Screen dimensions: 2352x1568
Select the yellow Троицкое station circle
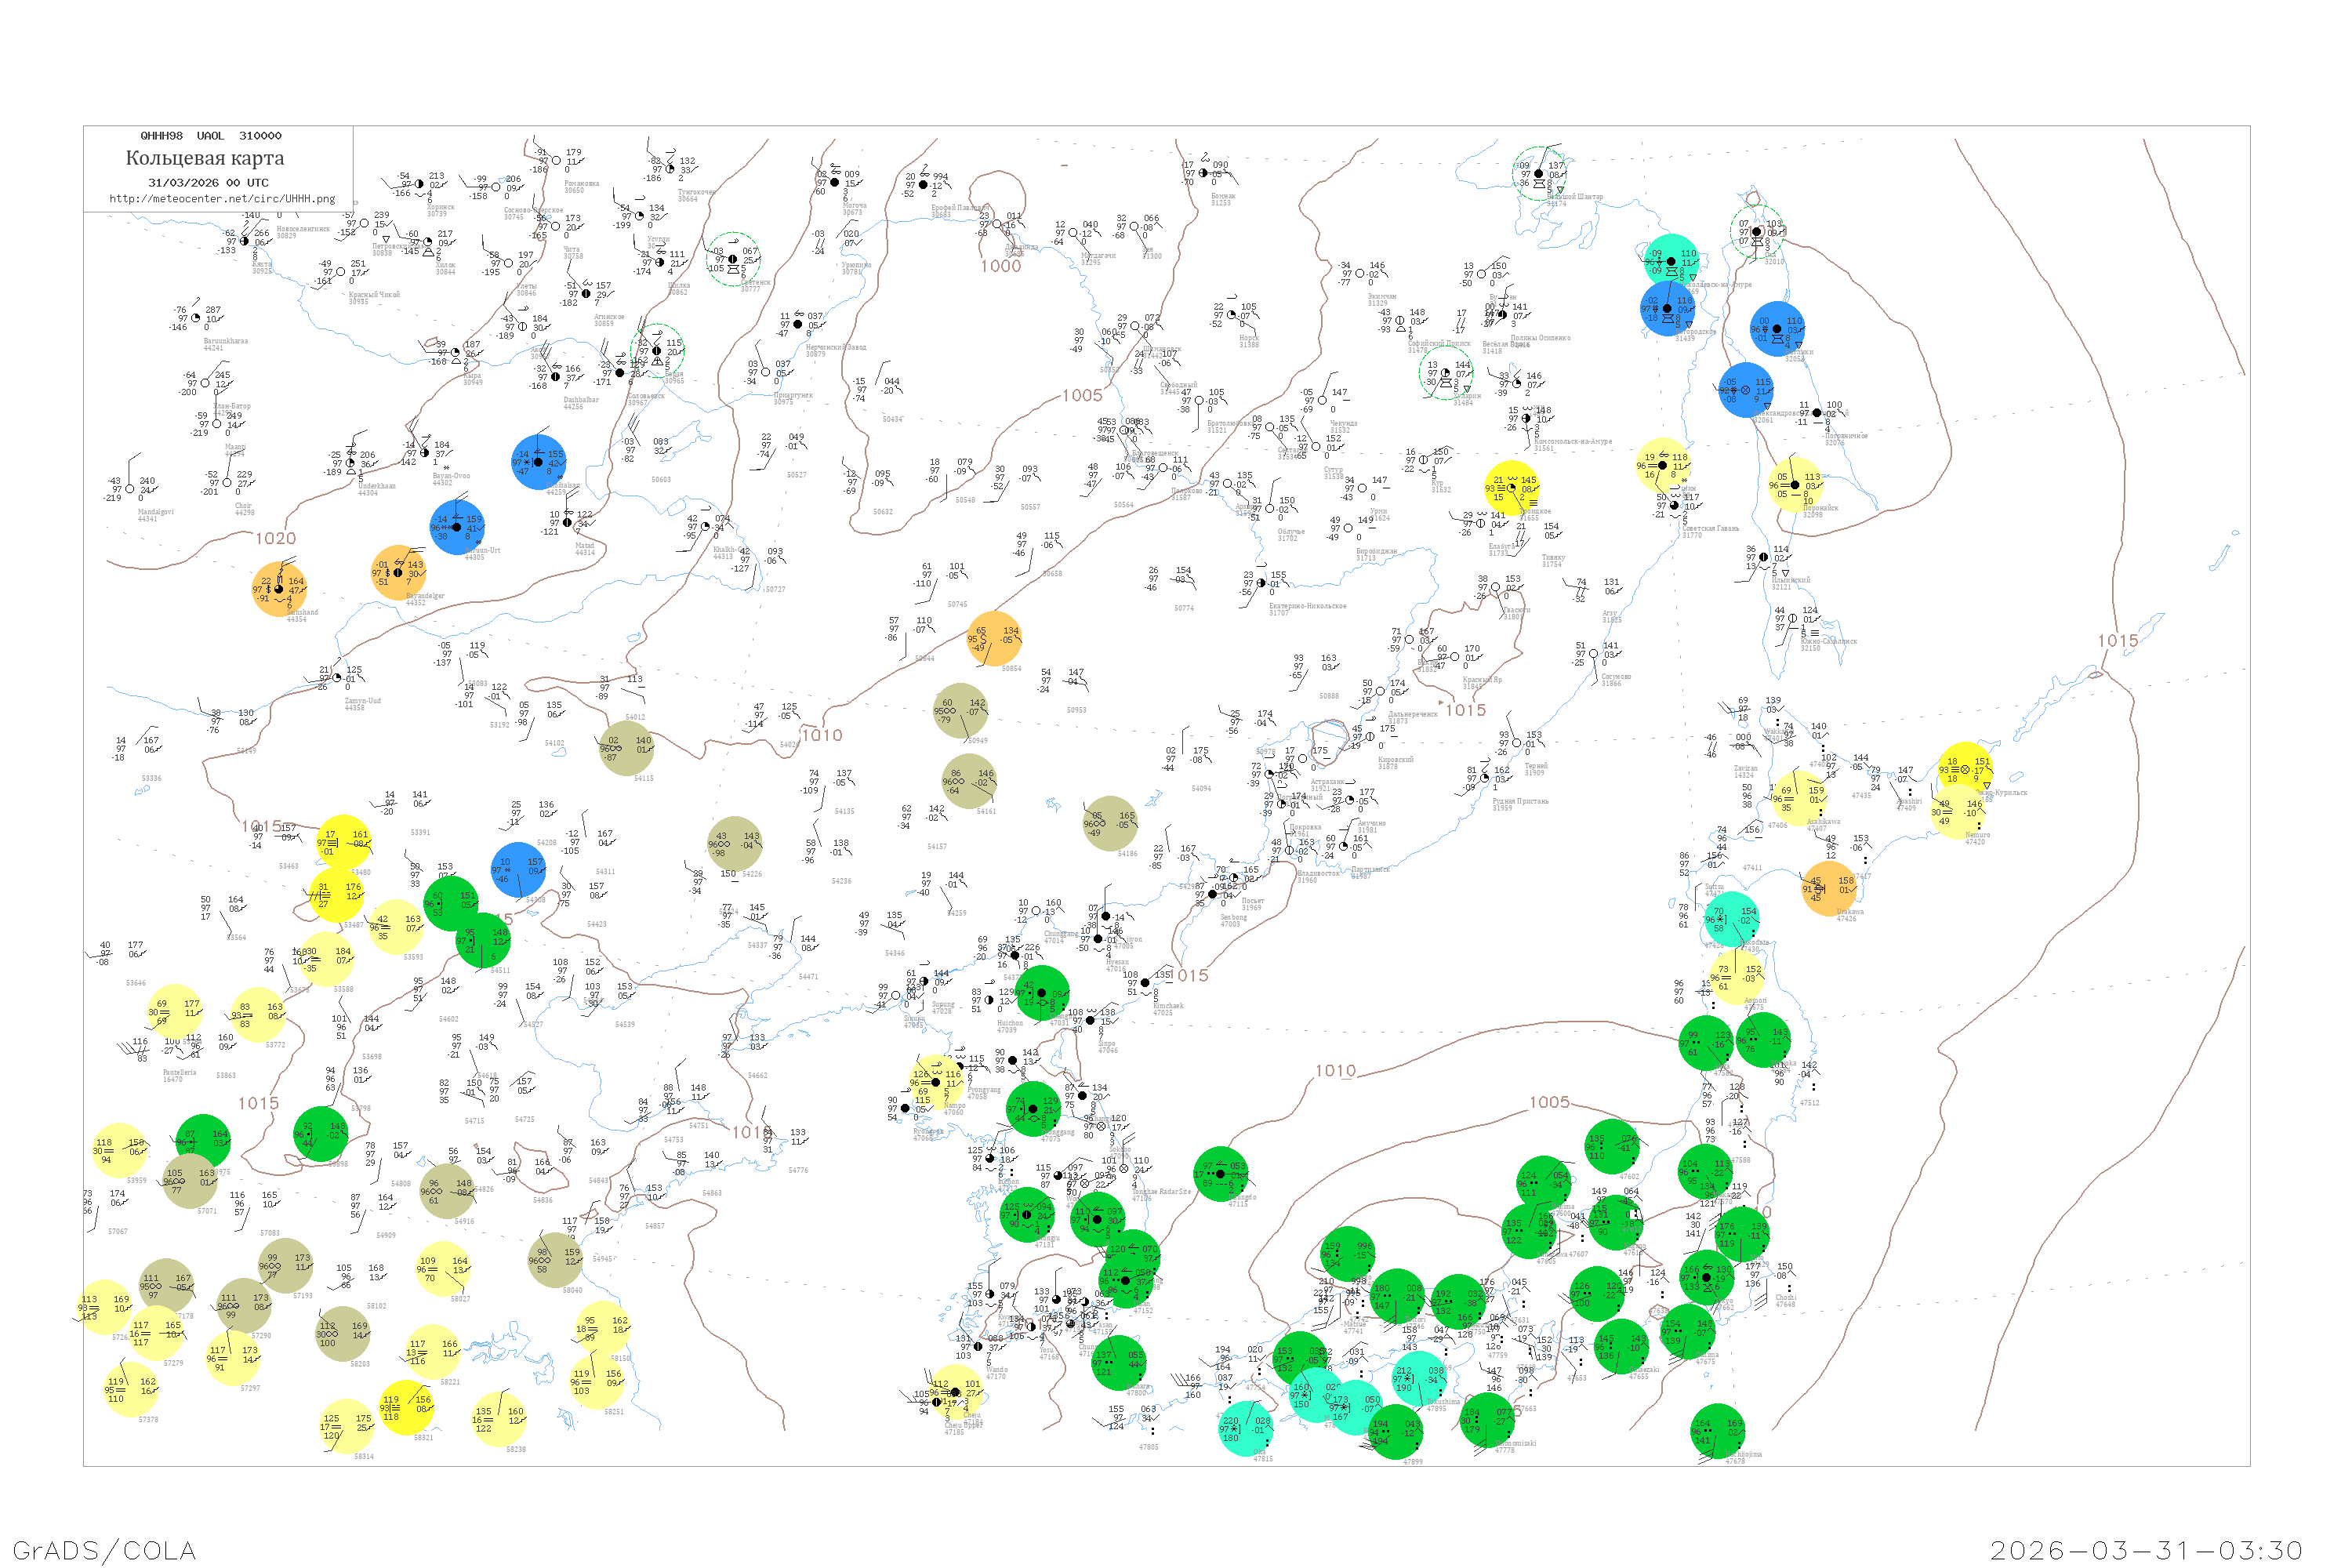1511,488
